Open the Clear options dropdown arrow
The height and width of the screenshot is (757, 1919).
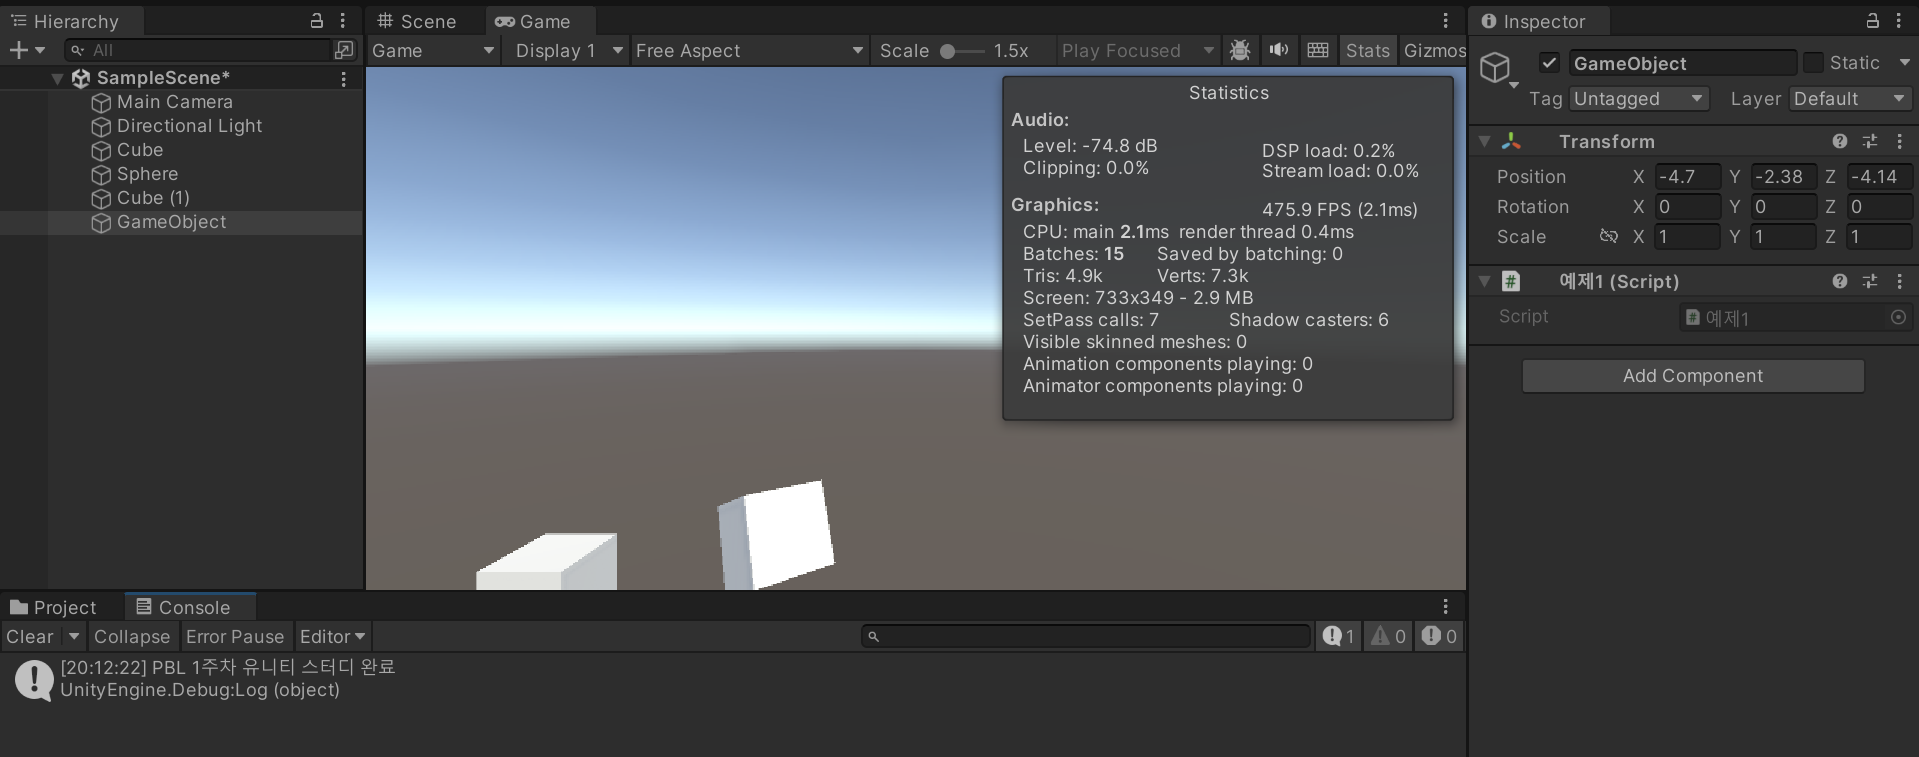point(74,636)
